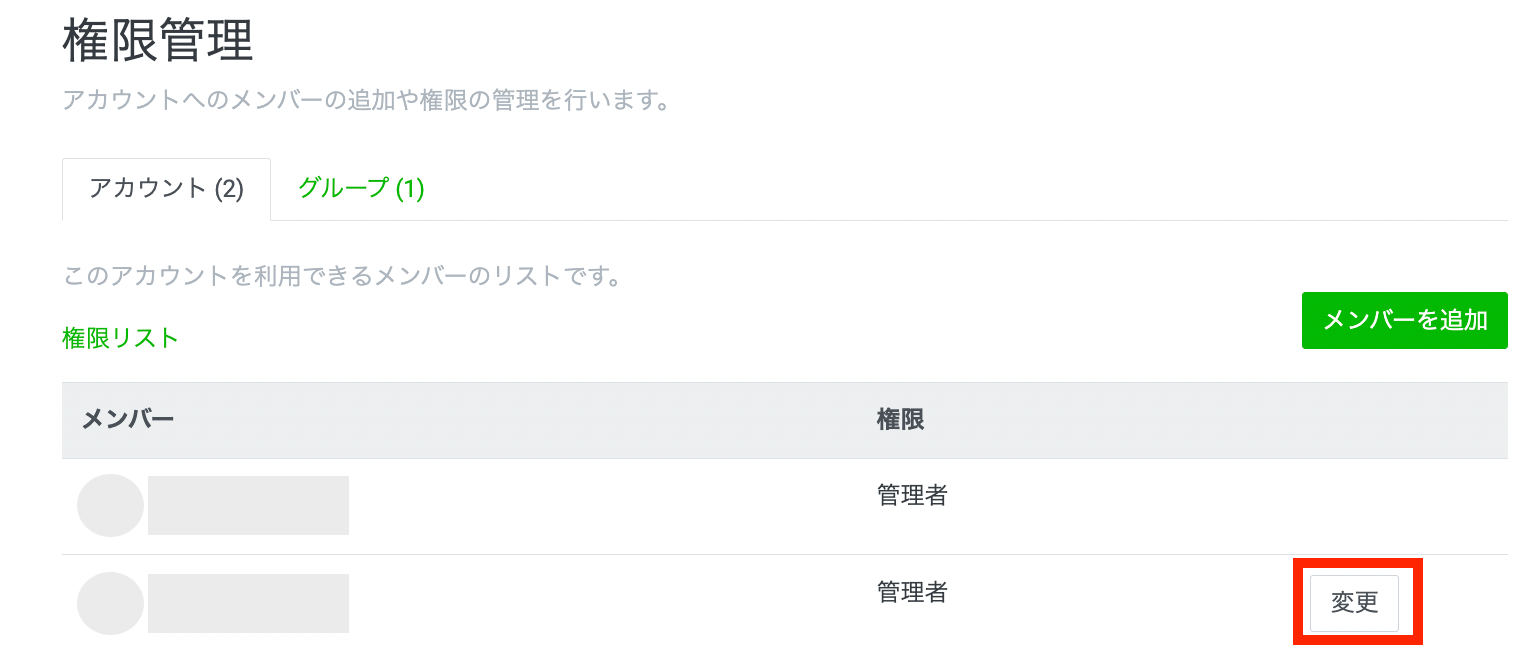Click the second row's 管理者 role text
This screenshot has height=668, width=1531.
click(912, 592)
